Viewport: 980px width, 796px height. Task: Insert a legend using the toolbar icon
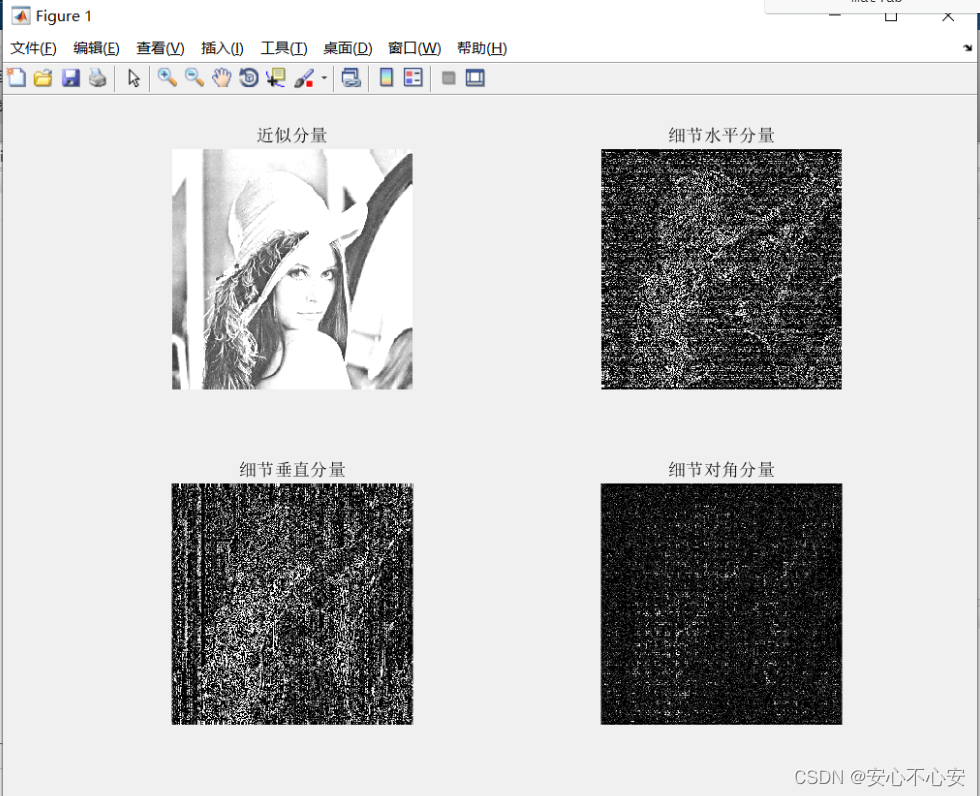[x=413, y=78]
